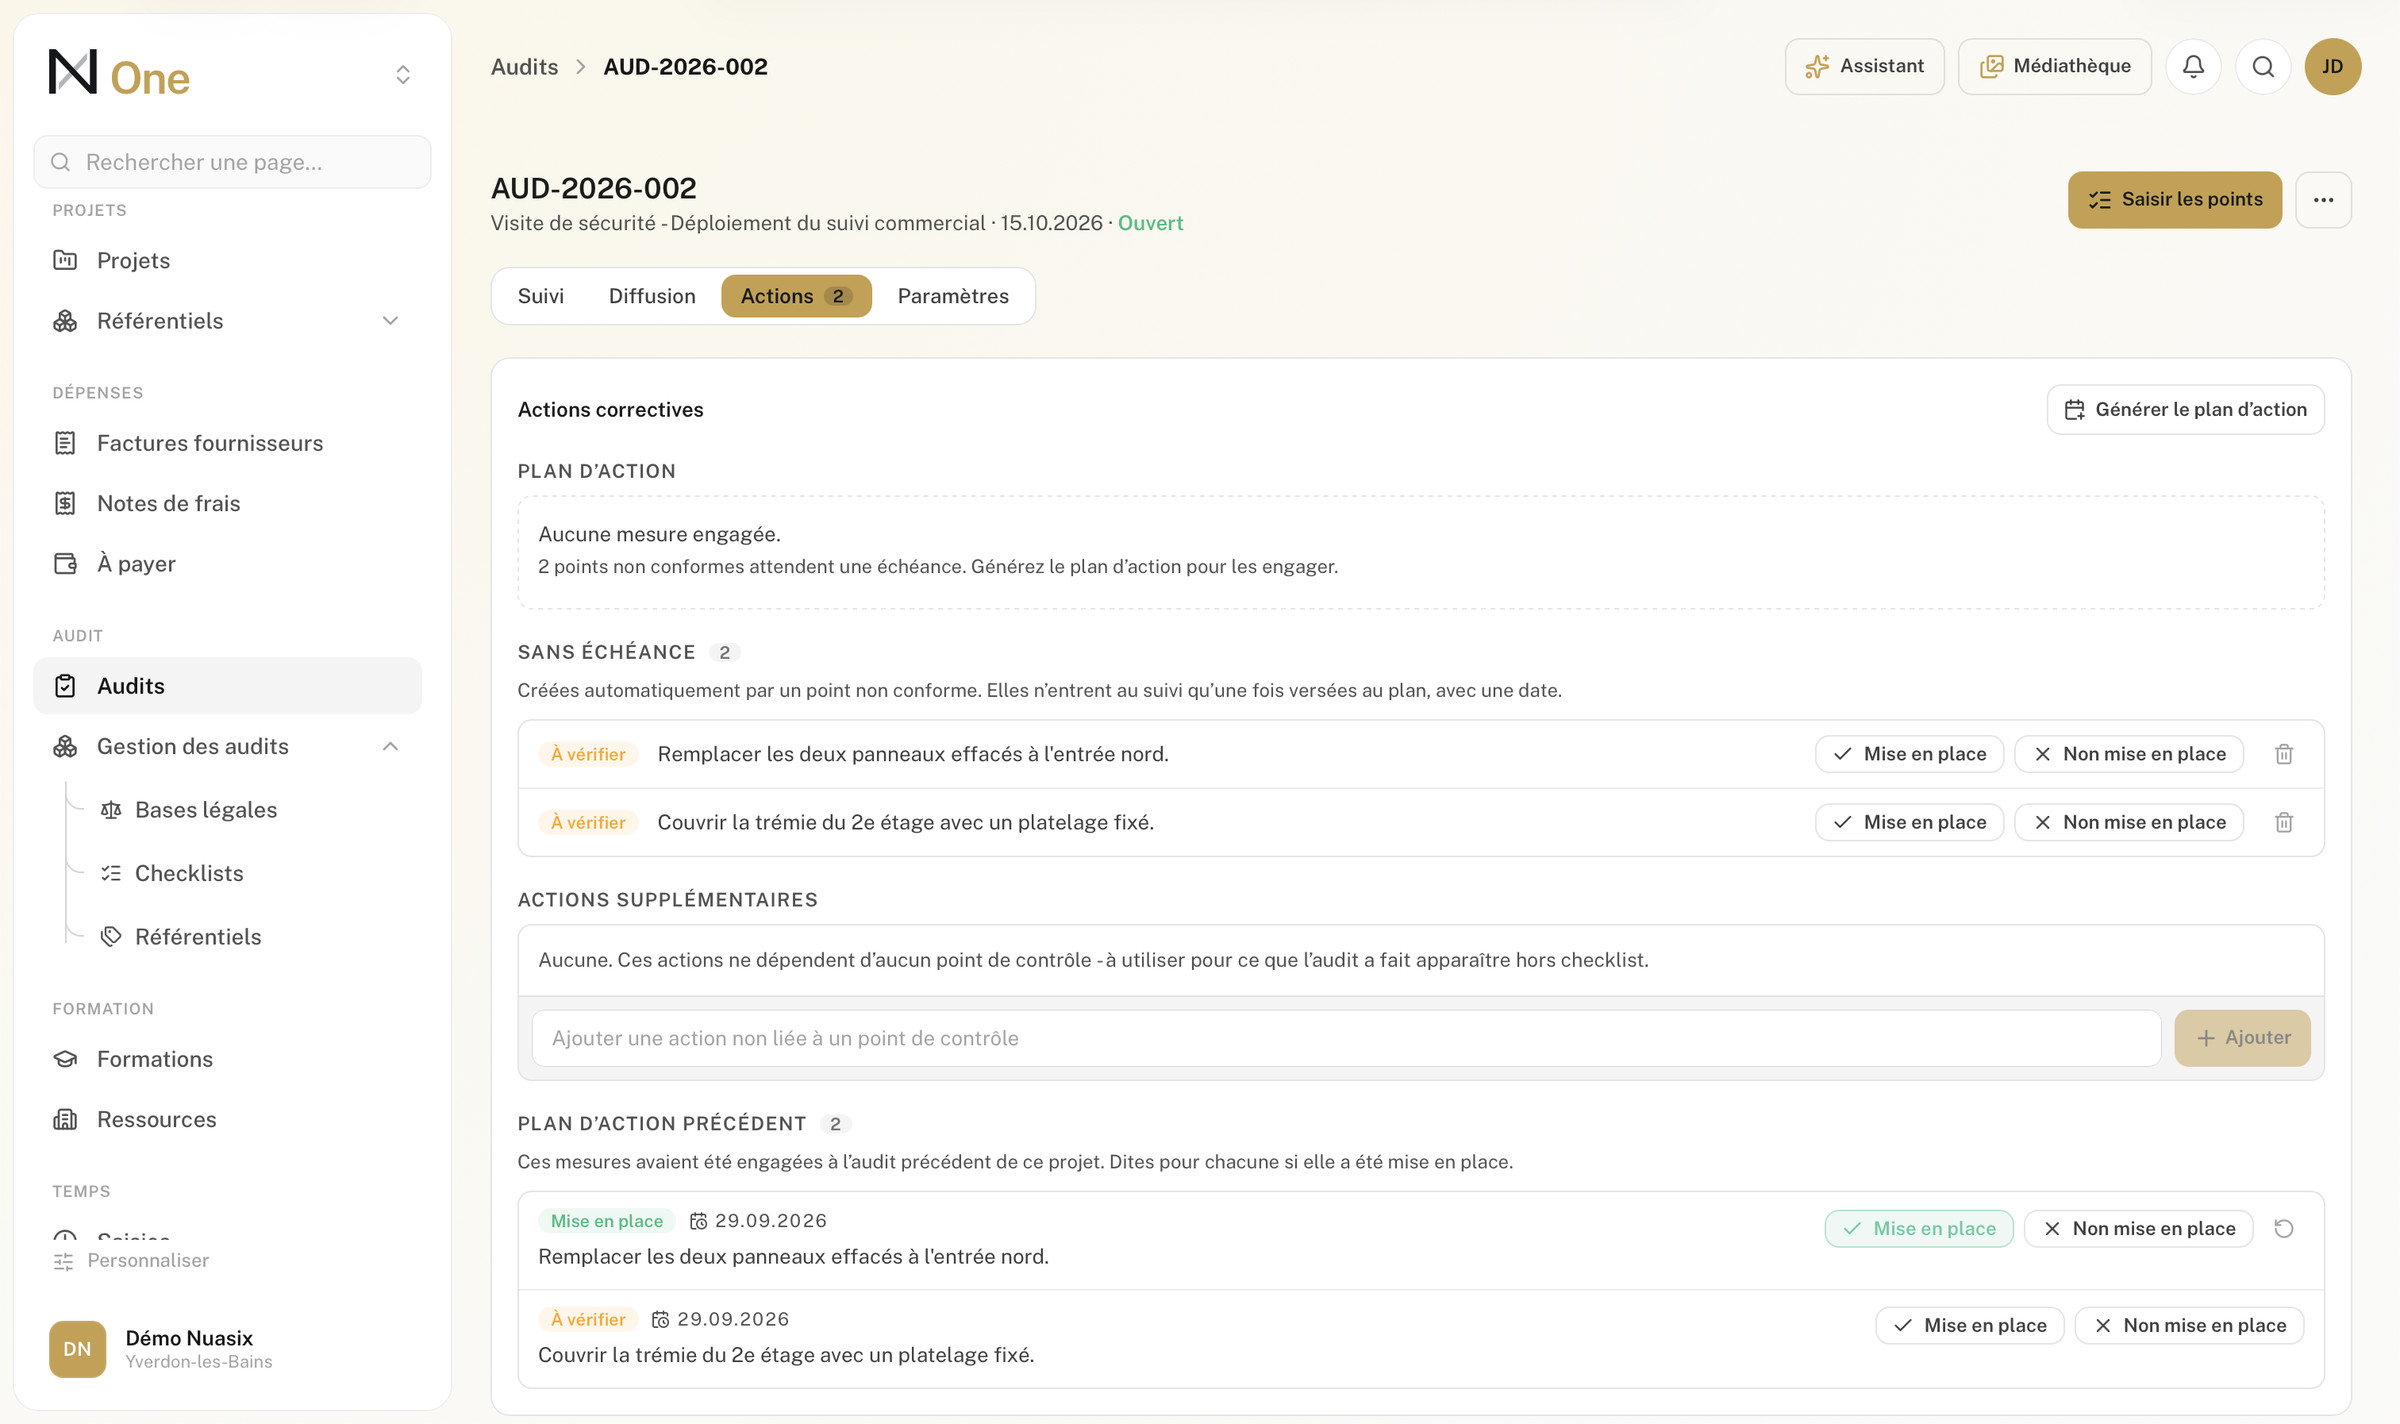Open the three-dots more options menu
Image resolution: width=2400 pixels, height=1424 pixels.
2323,200
